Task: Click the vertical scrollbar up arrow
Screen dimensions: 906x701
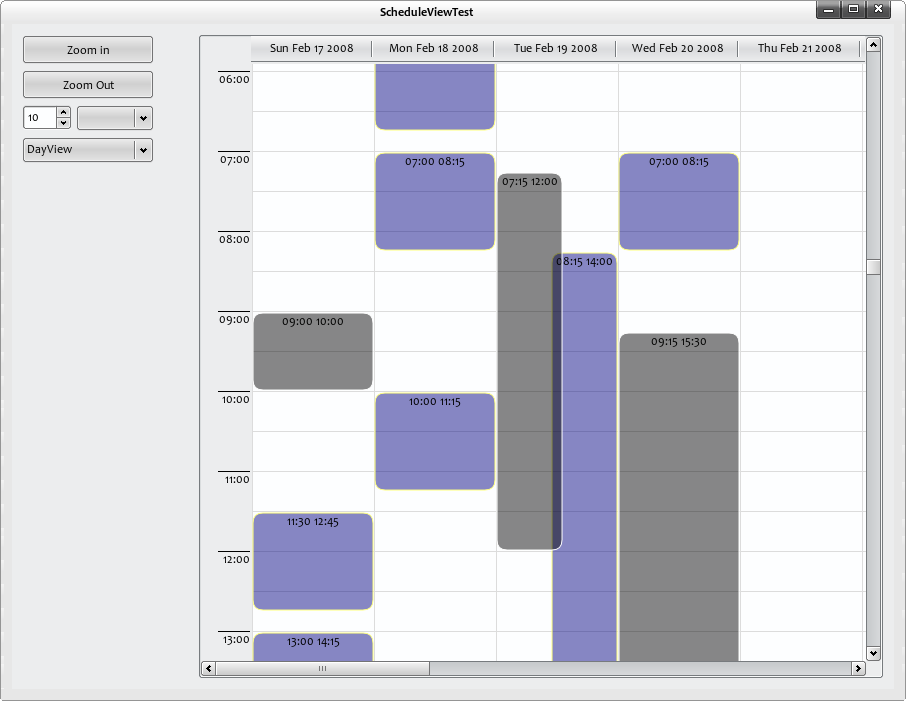Action: click(873, 44)
